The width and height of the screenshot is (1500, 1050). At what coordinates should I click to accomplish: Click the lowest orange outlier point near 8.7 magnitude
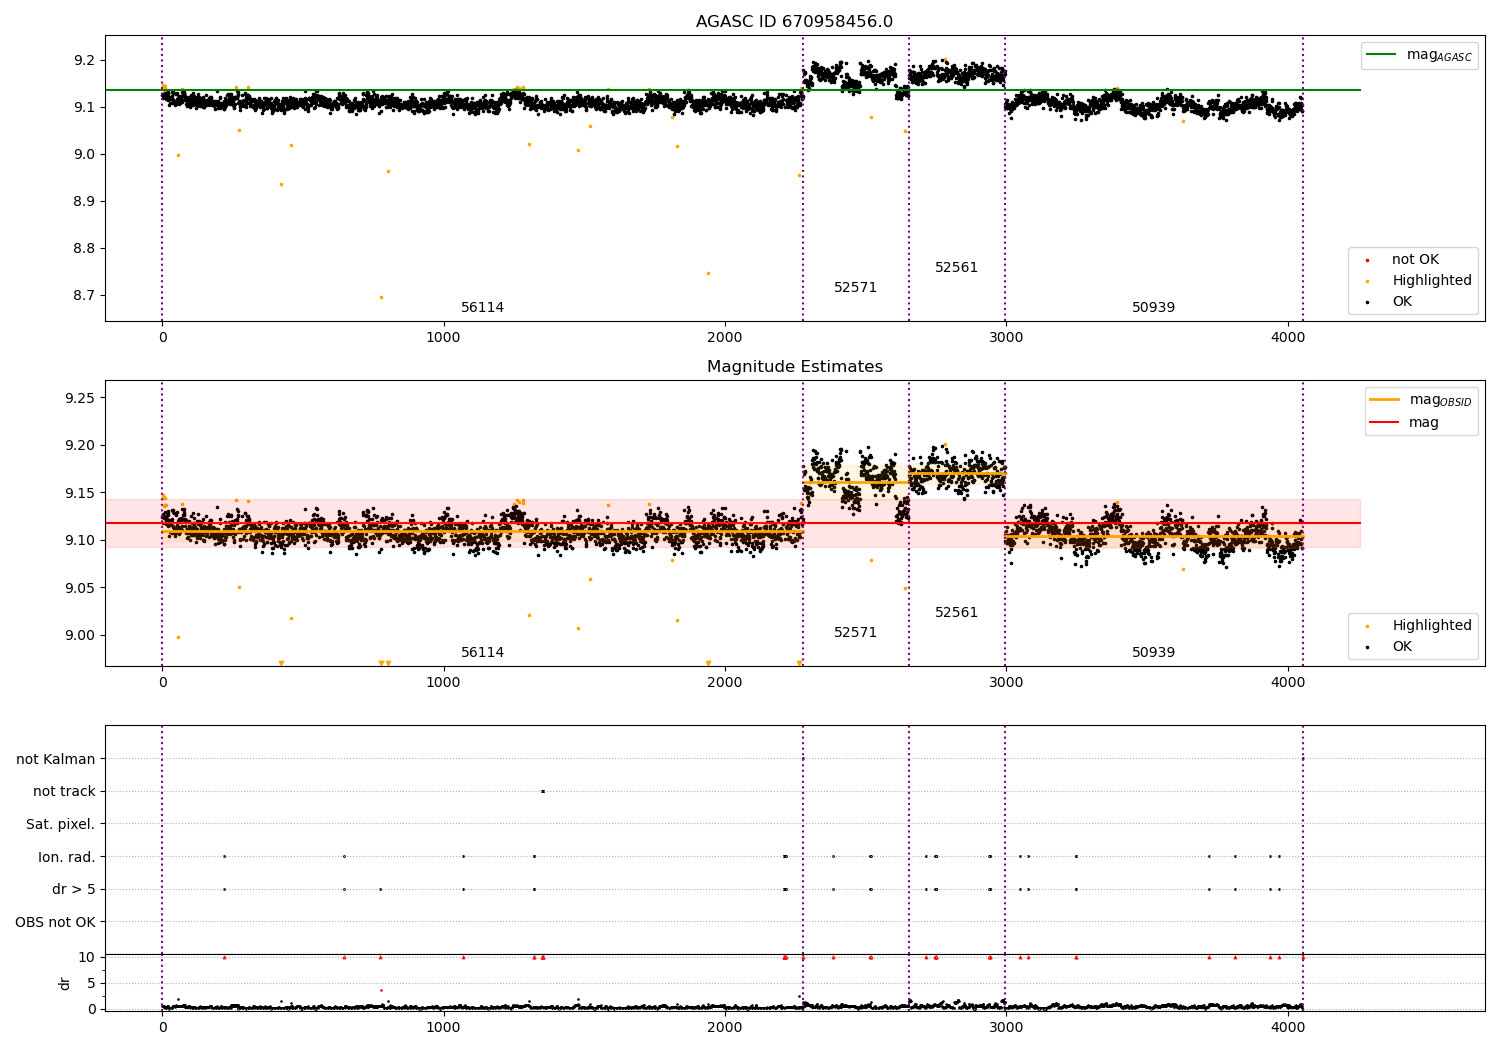[x=381, y=297]
